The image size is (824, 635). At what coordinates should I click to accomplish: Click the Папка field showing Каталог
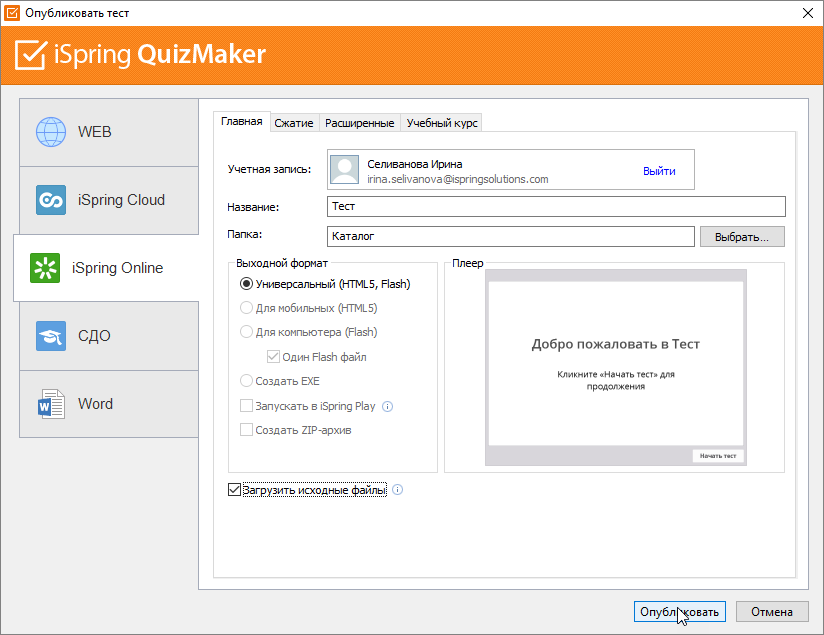click(x=510, y=237)
